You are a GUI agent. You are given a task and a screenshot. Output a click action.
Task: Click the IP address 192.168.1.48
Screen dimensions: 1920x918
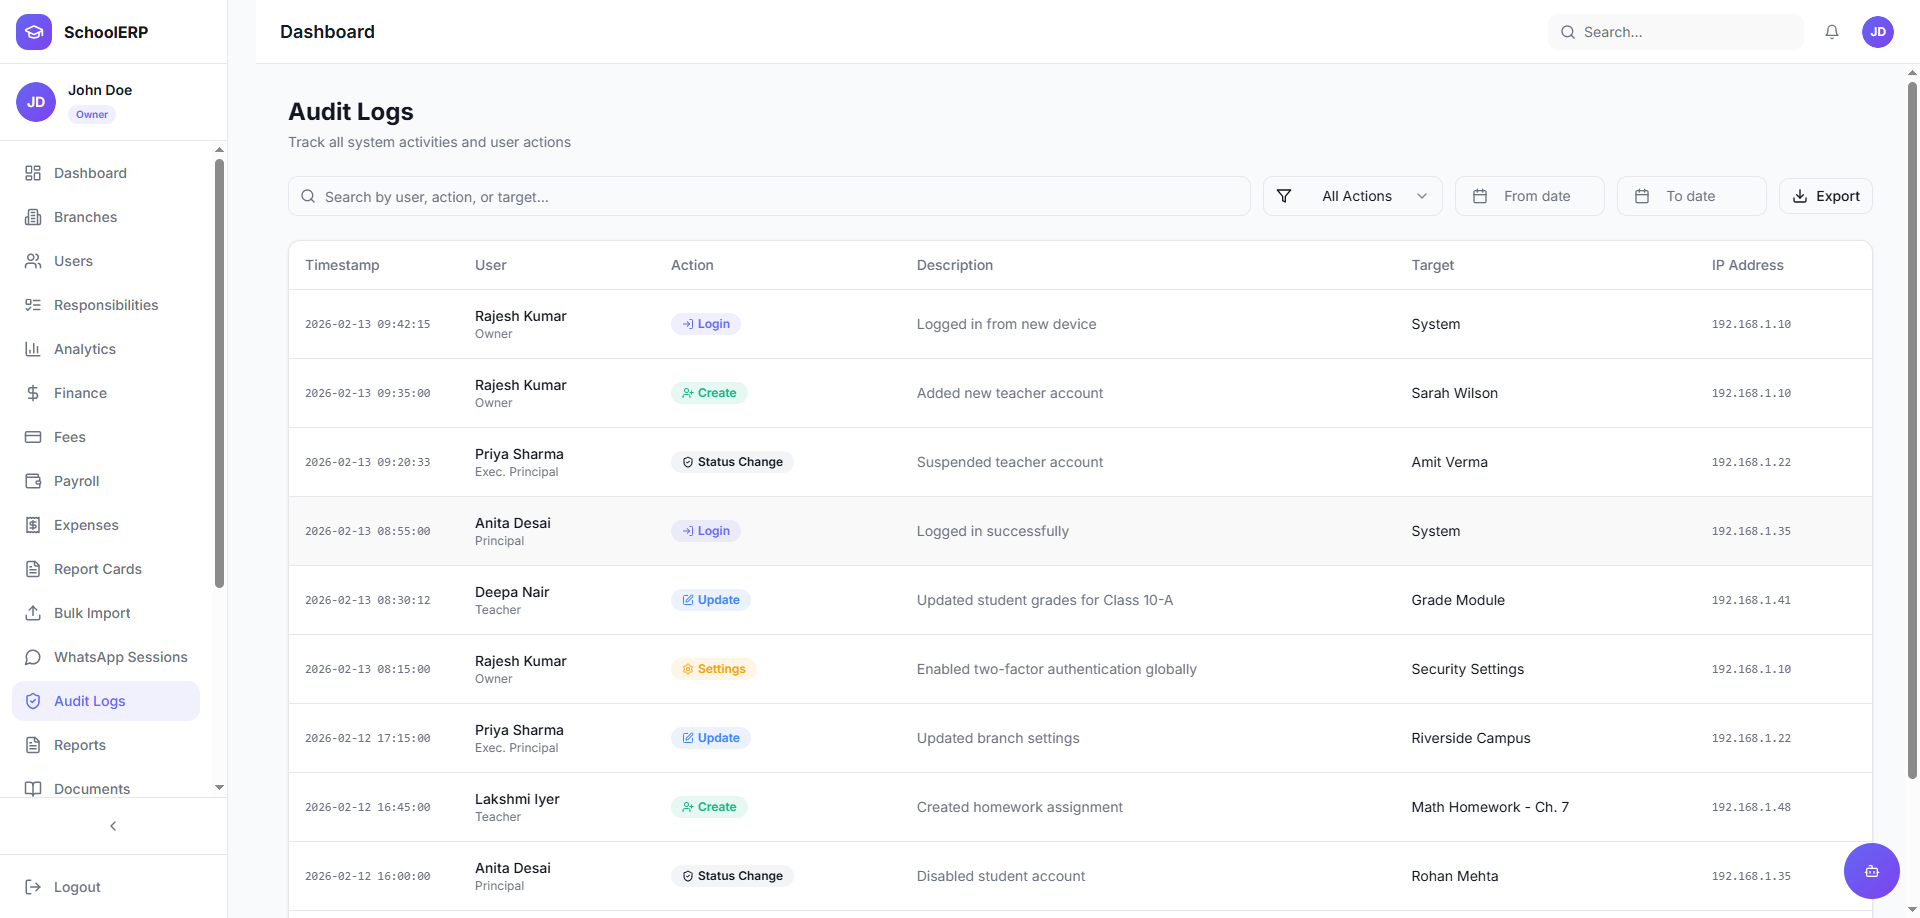(1751, 807)
